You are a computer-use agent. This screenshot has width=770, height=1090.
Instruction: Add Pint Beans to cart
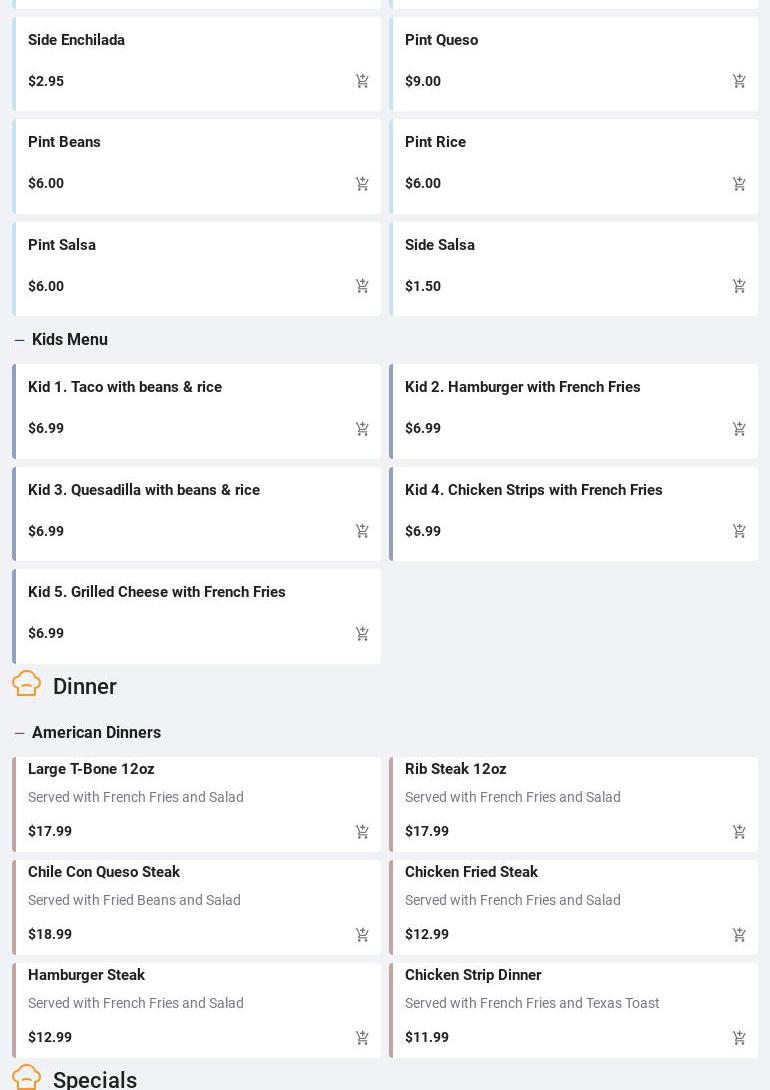362,184
